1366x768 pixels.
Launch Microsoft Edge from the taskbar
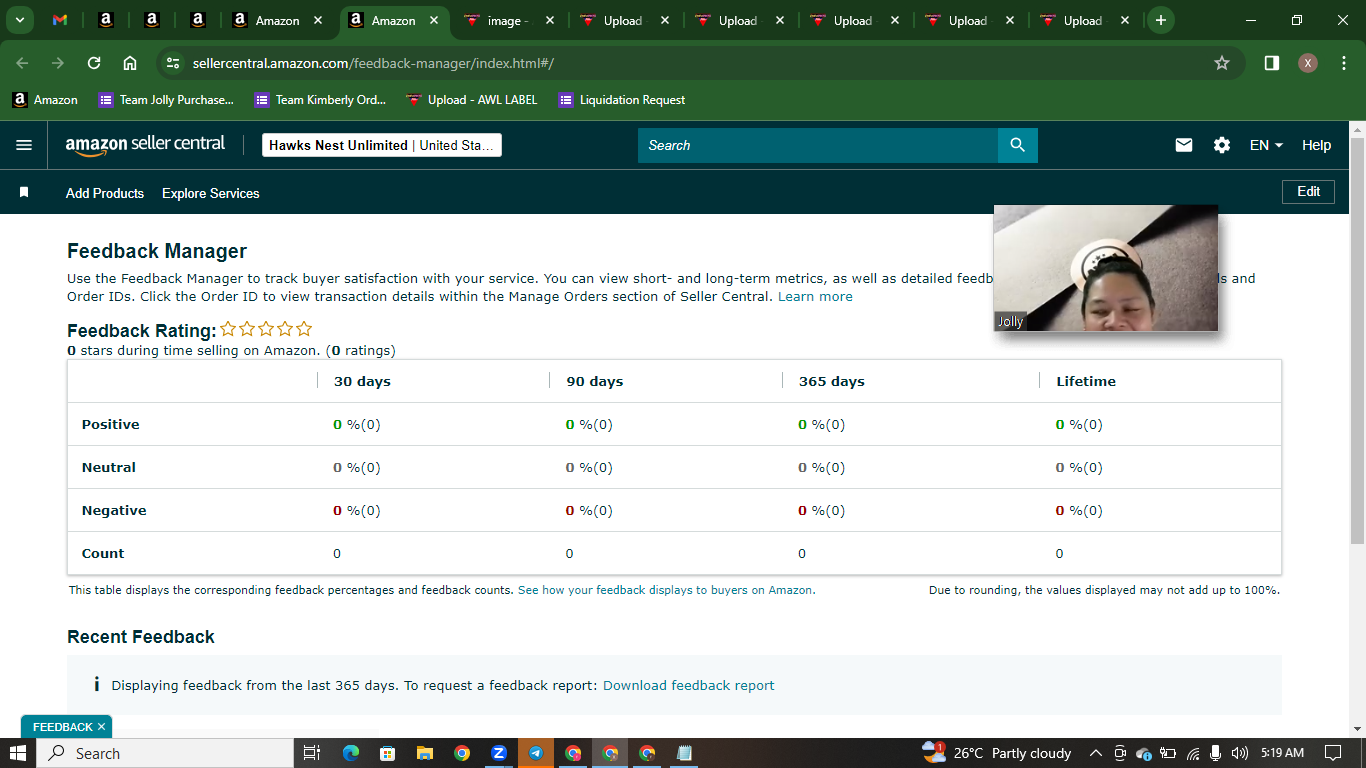pyautogui.click(x=351, y=753)
